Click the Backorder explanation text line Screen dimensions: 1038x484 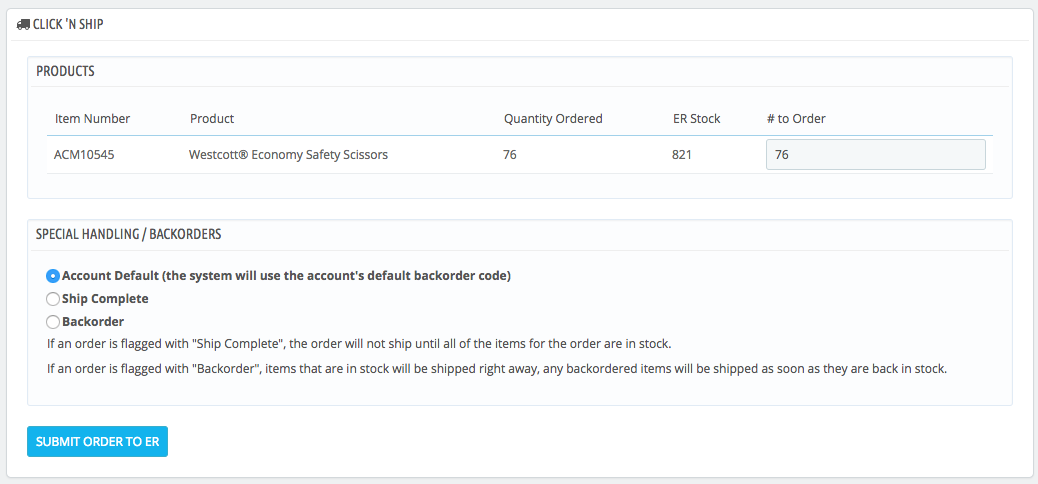point(497,369)
